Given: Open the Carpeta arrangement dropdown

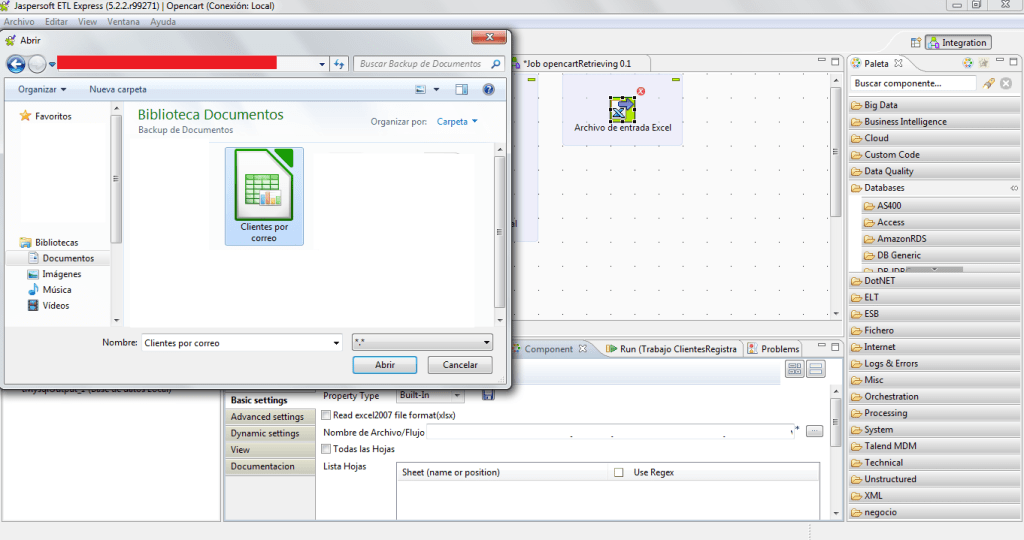Looking at the screenshot, I should (x=457, y=121).
